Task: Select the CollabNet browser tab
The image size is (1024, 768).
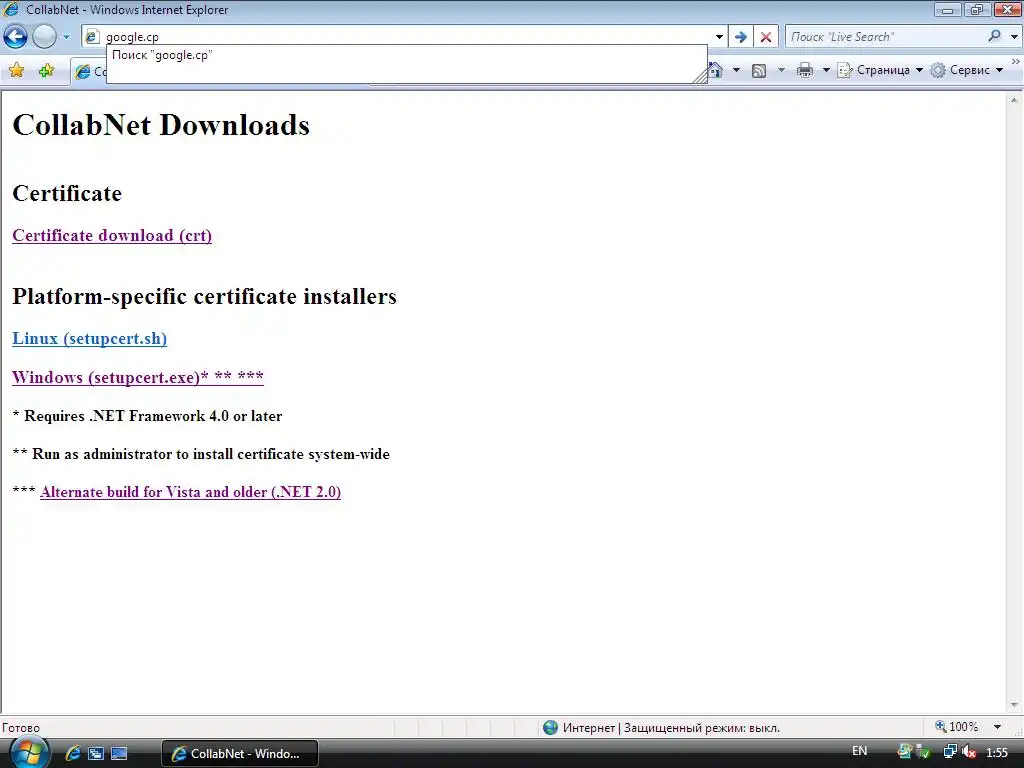Action: [89, 72]
